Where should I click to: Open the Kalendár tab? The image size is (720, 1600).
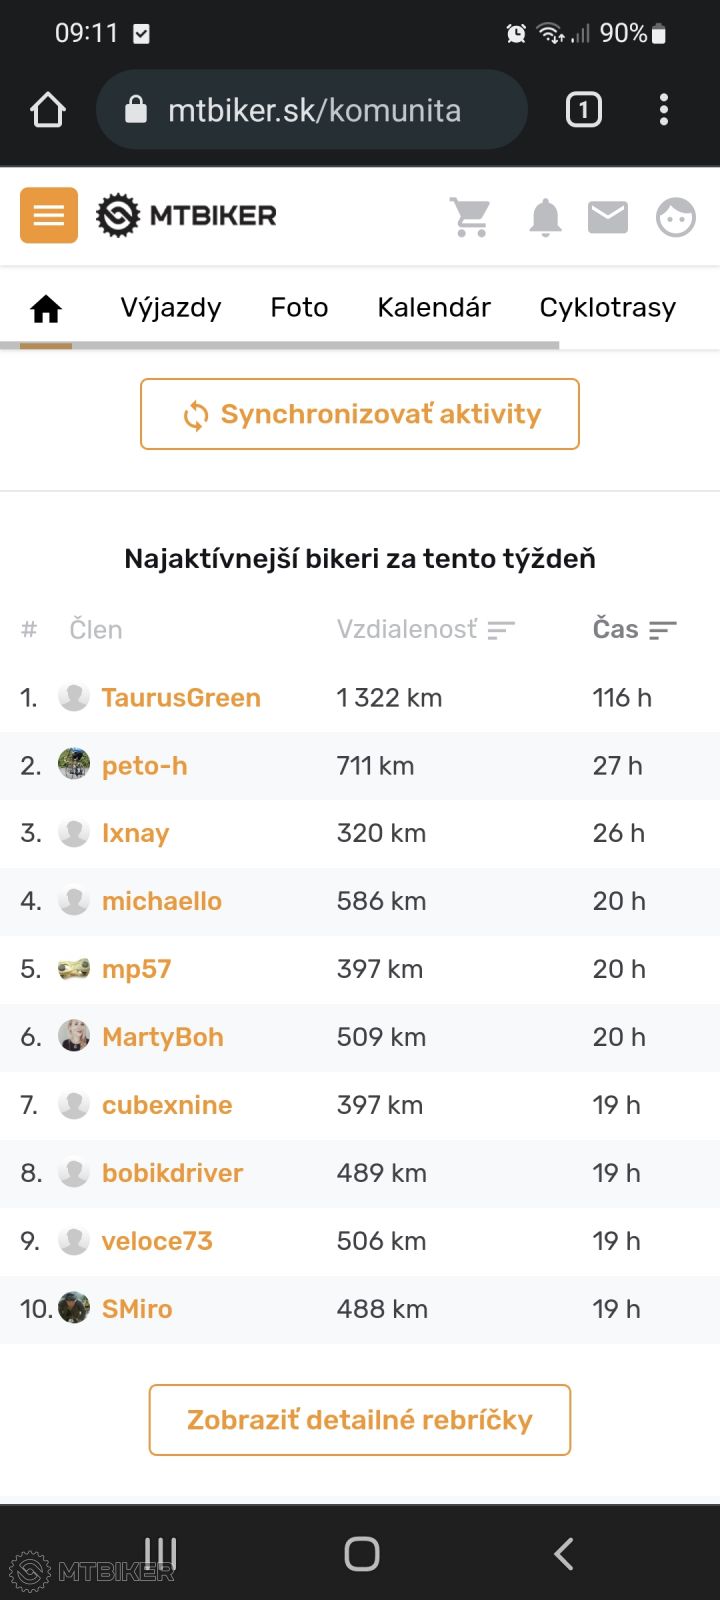434,308
